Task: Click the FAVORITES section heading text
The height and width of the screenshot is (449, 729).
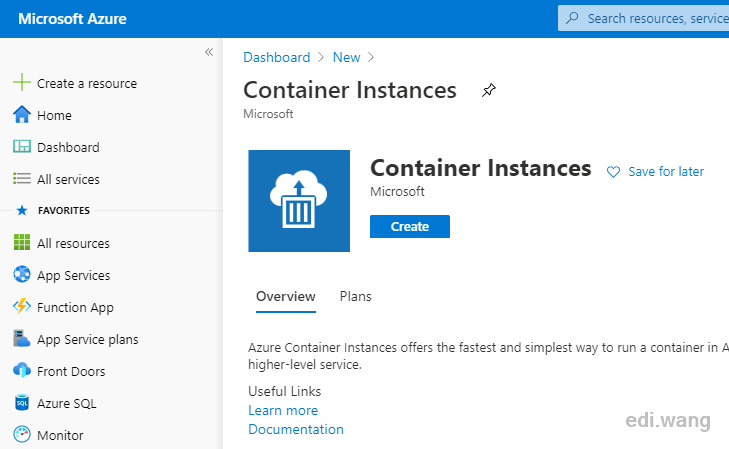Action: (x=64, y=211)
